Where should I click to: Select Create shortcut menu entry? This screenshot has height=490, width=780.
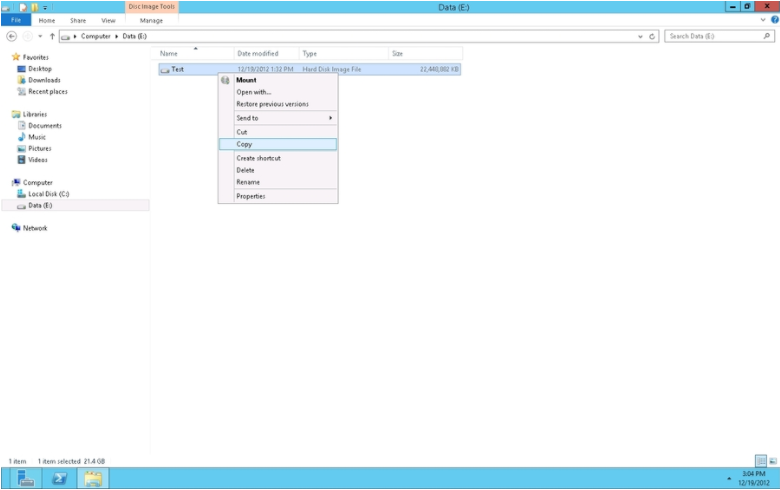point(258,158)
